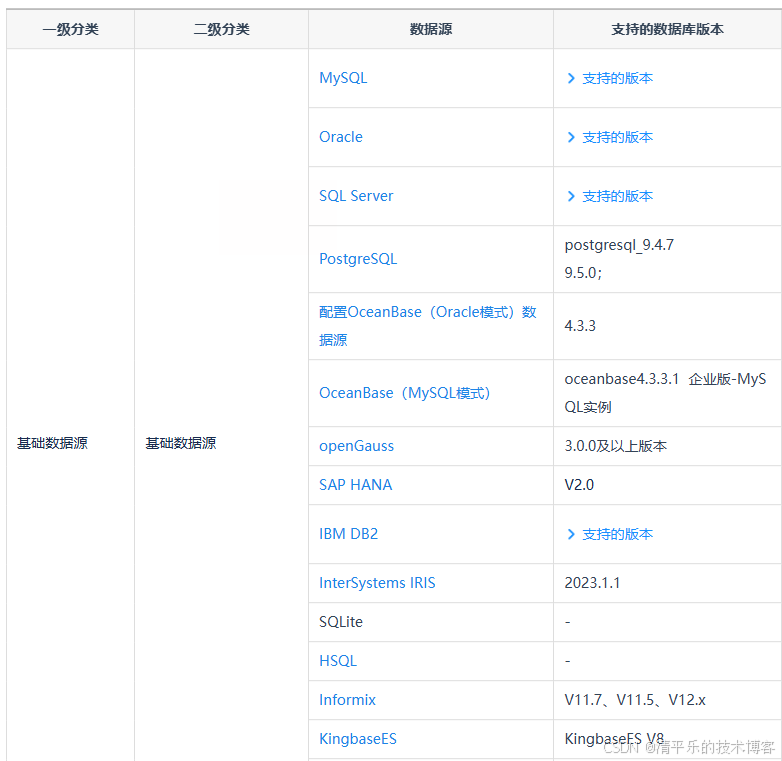This screenshot has width=782, height=761.
Task: Expand 支持的版本 in IBM DB2 row
Action: coord(610,534)
